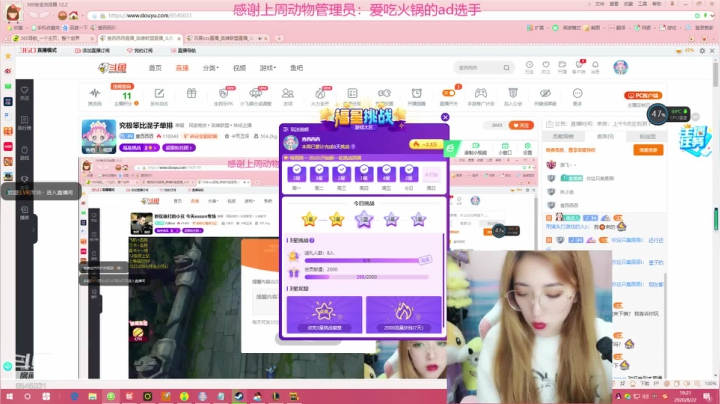Select the Tuesday 周二 checked star tile
Screen dimensions: 720x404
[x=319, y=174]
